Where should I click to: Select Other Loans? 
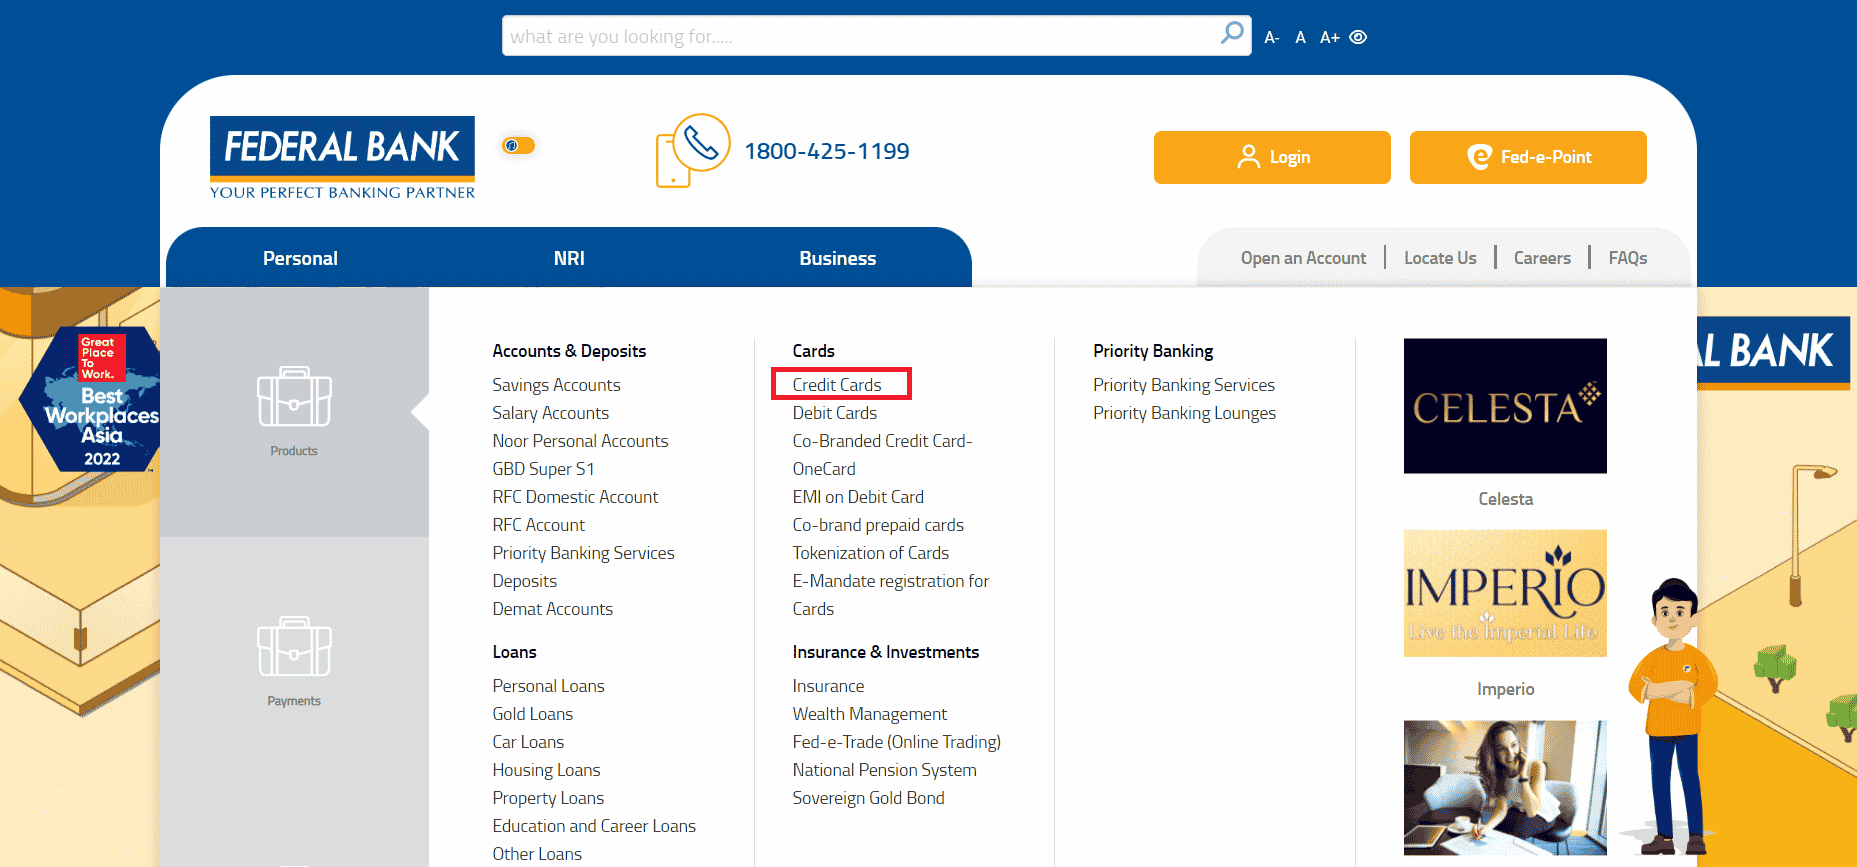[x=537, y=854]
